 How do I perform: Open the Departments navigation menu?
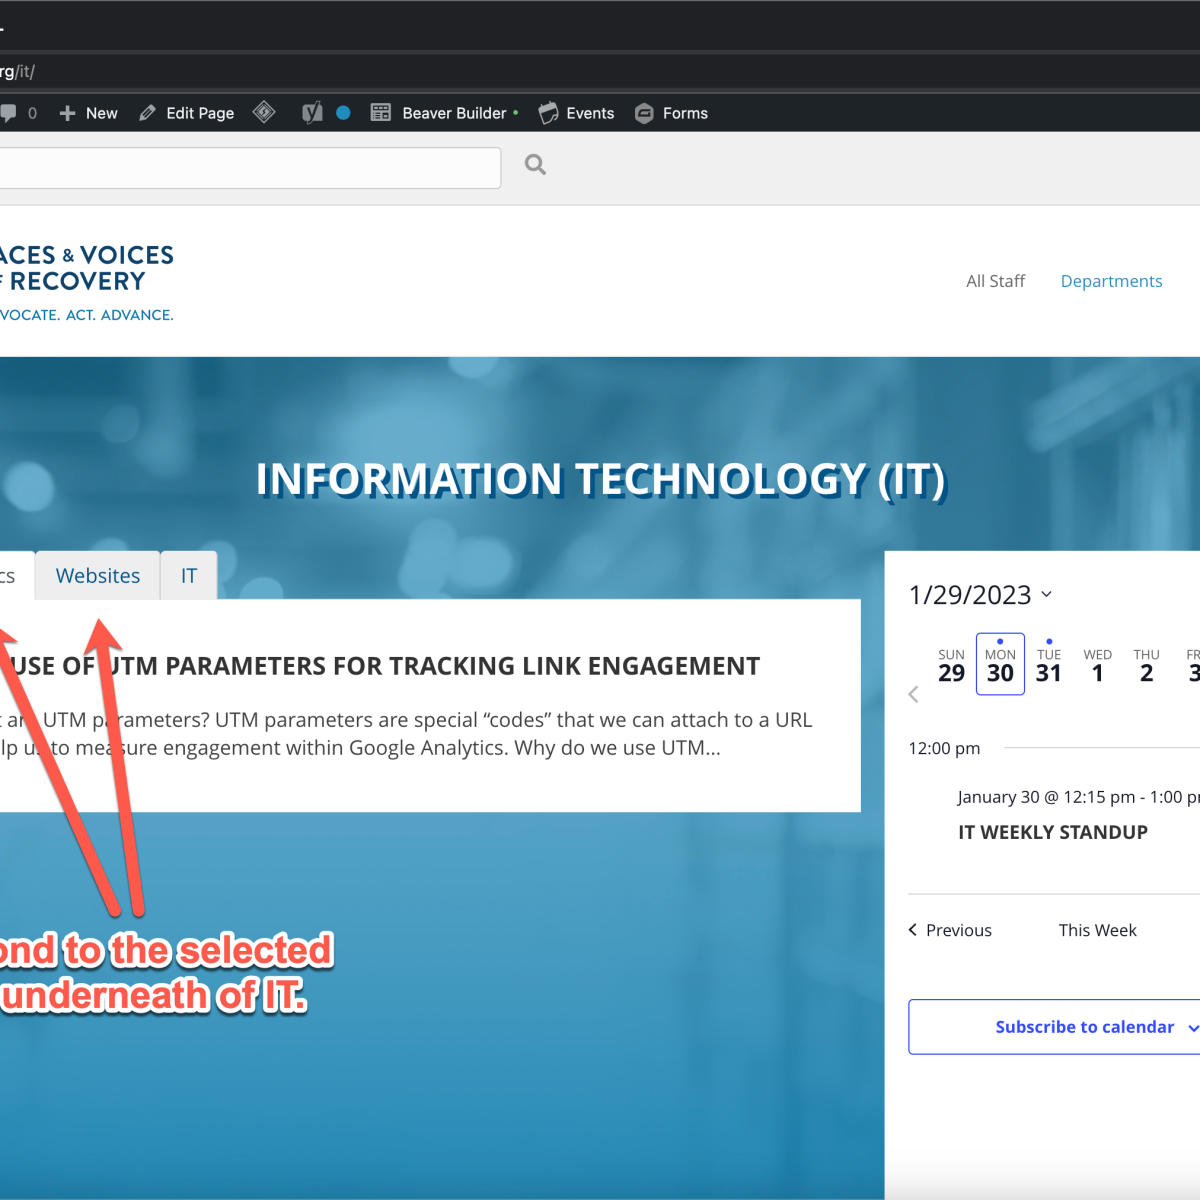[1111, 281]
